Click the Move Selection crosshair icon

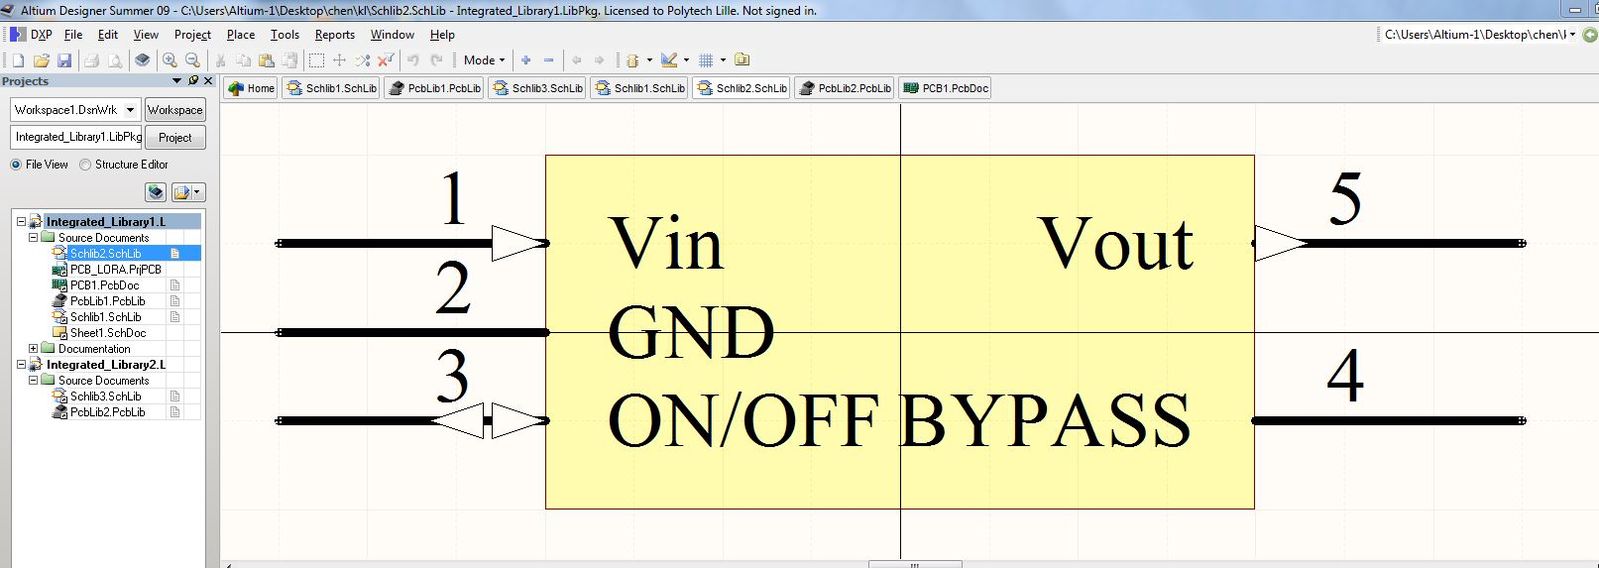[339, 61]
